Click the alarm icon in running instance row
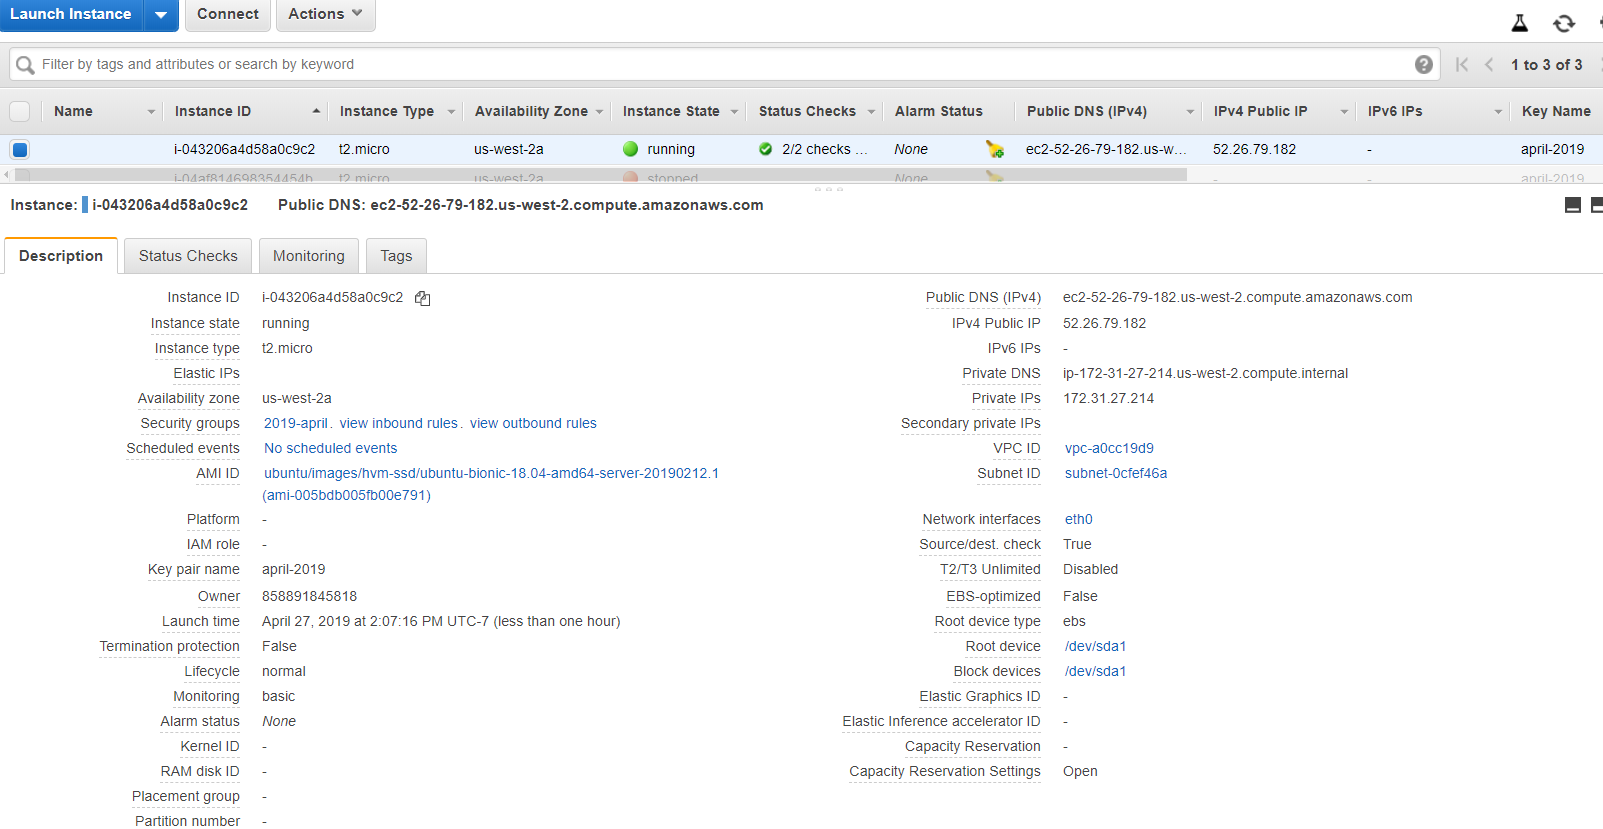 pyautogui.click(x=994, y=149)
